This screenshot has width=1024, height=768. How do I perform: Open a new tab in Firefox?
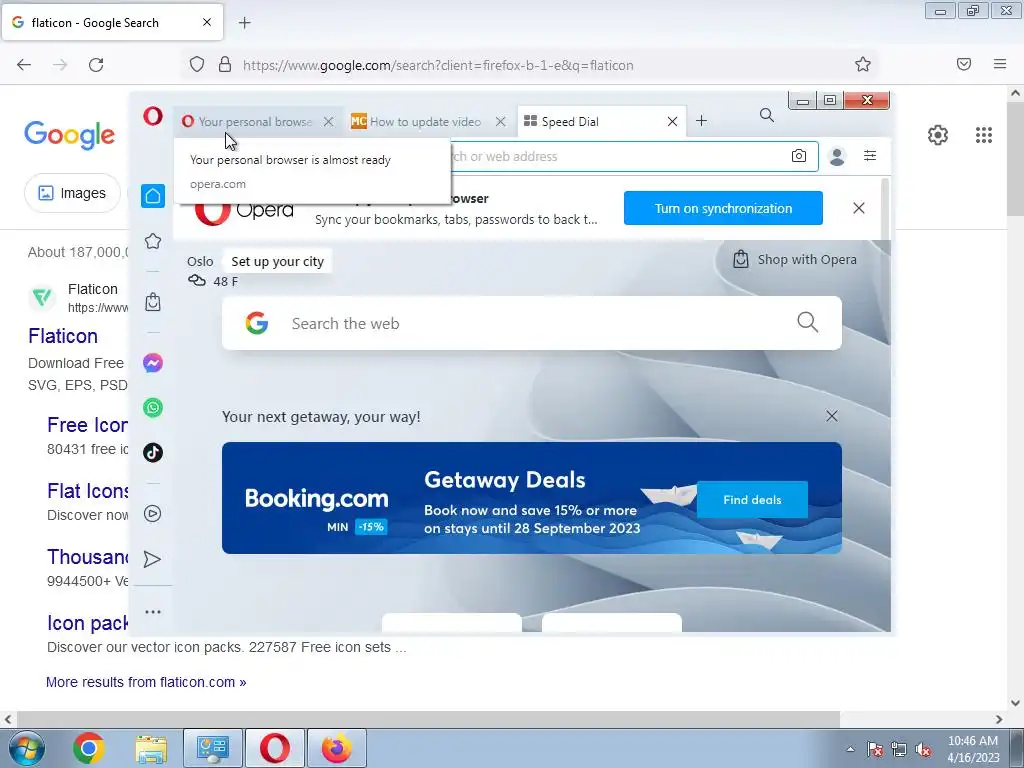[x=244, y=23]
